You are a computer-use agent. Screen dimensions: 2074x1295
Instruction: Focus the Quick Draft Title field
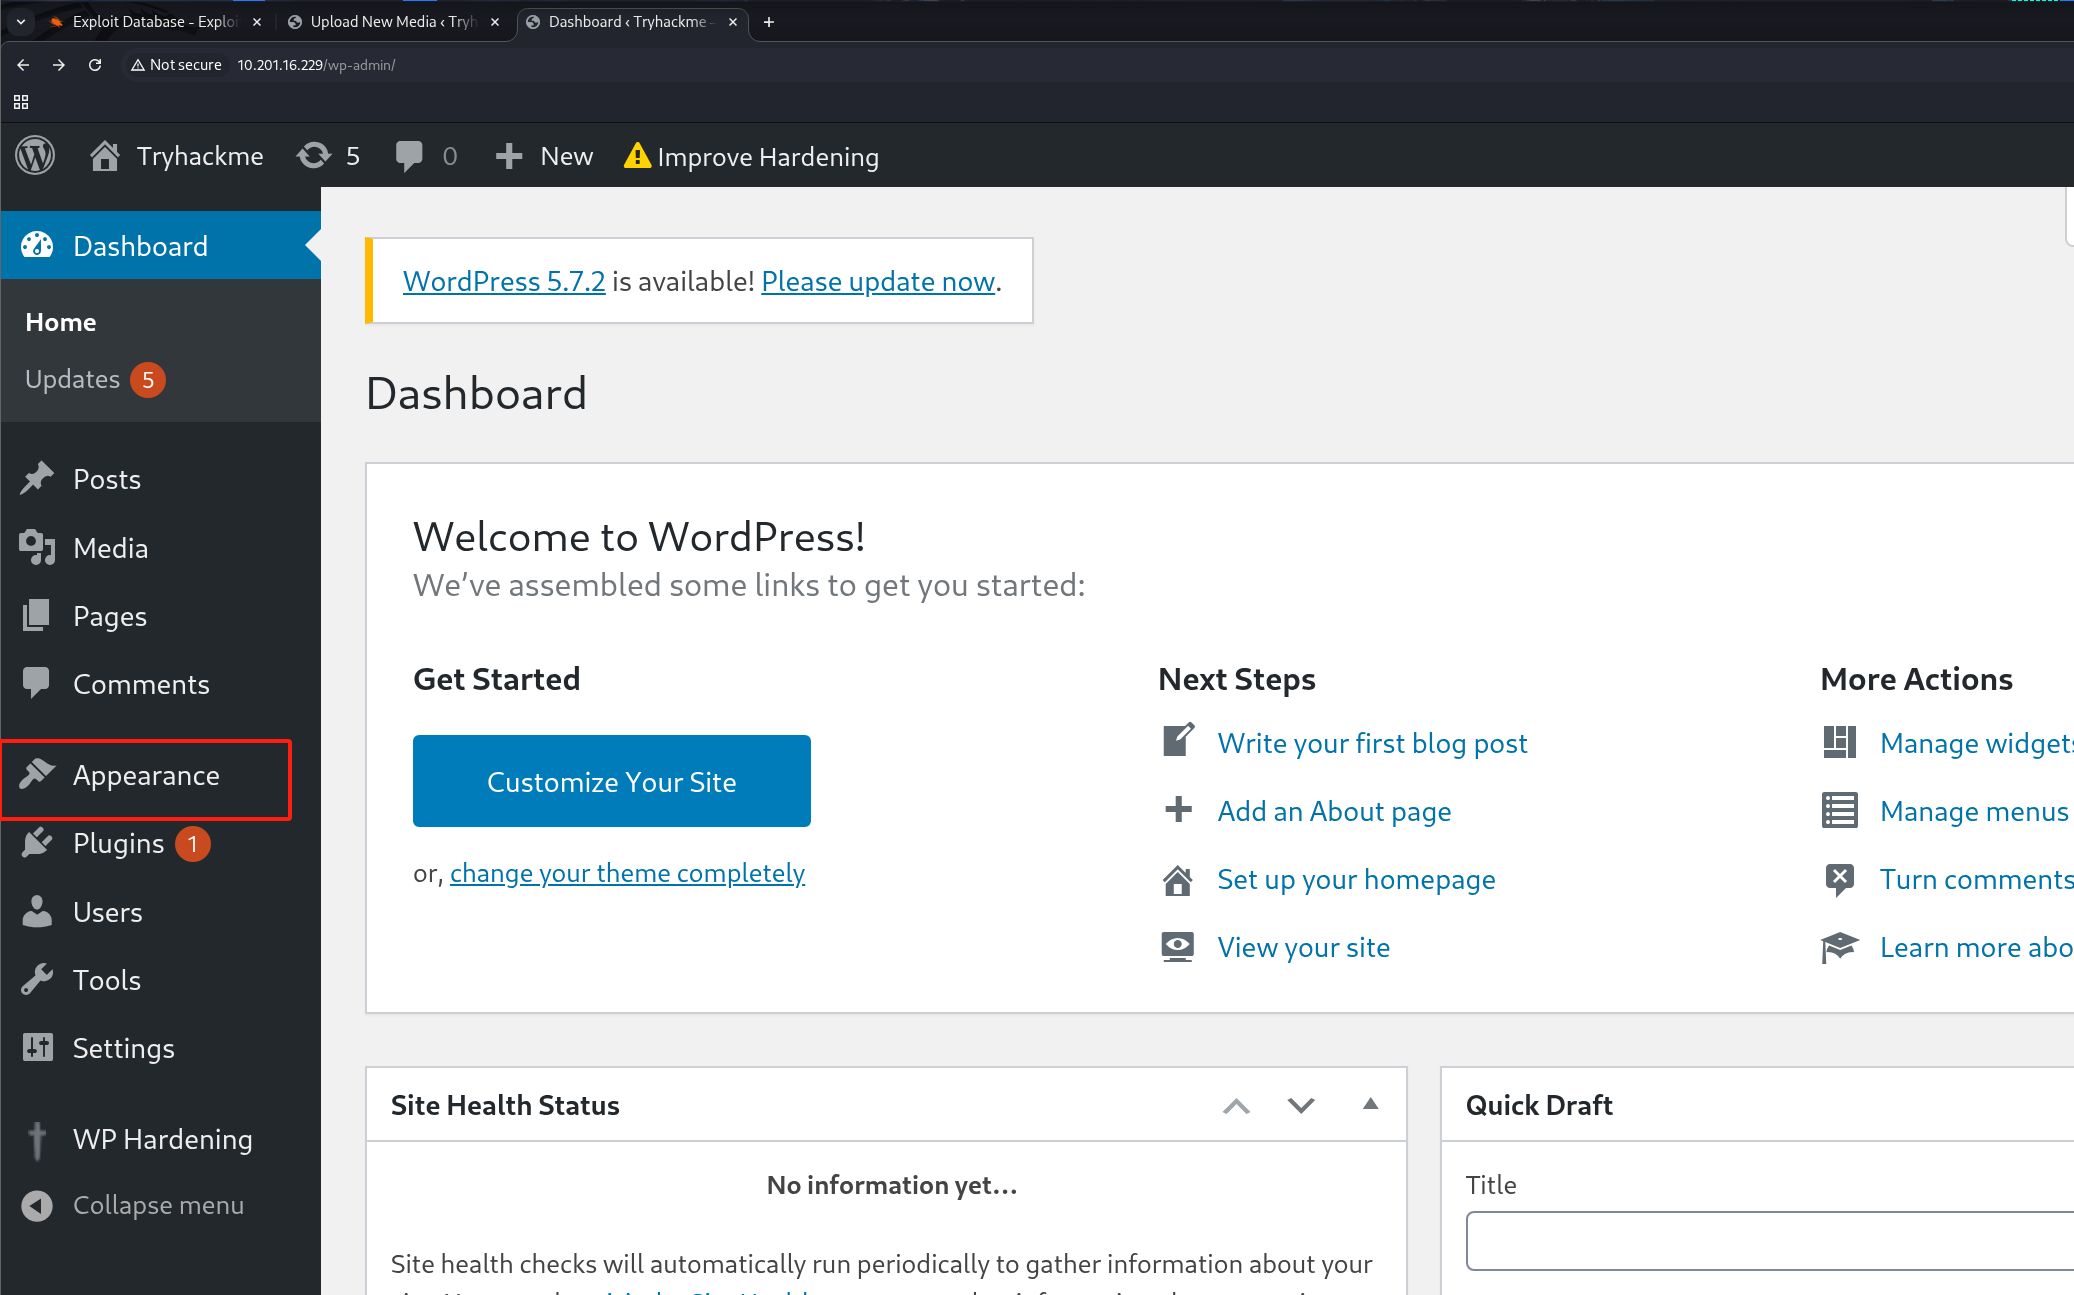click(x=1770, y=1241)
